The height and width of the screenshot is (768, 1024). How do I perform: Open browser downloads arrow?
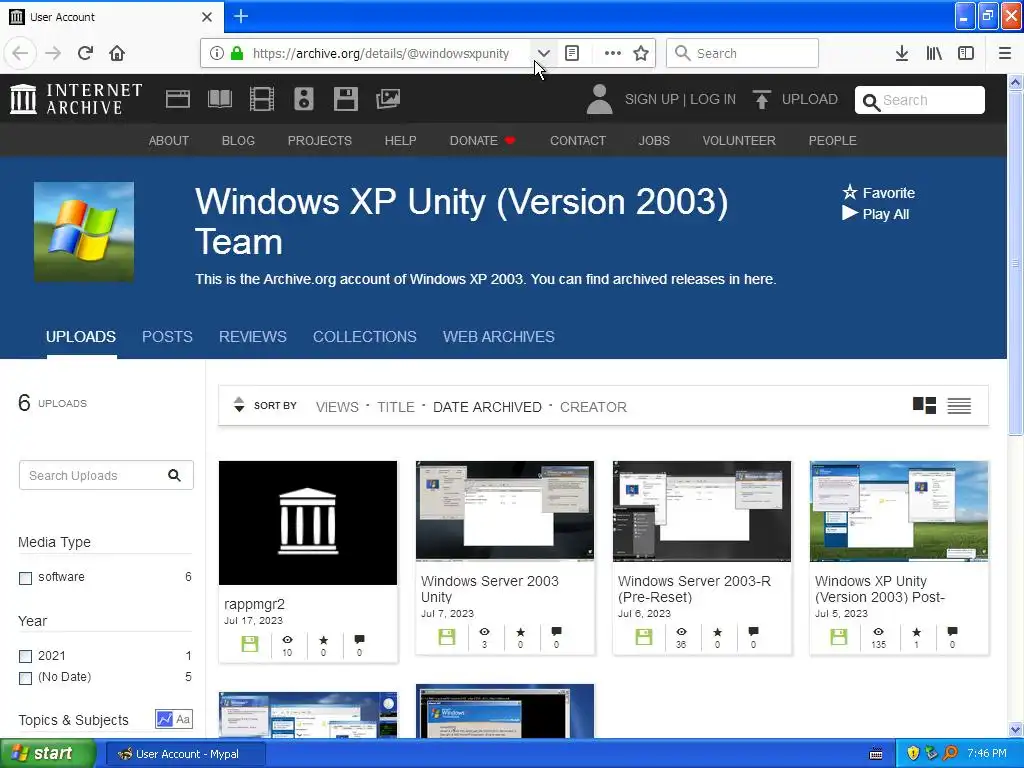coord(902,53)
